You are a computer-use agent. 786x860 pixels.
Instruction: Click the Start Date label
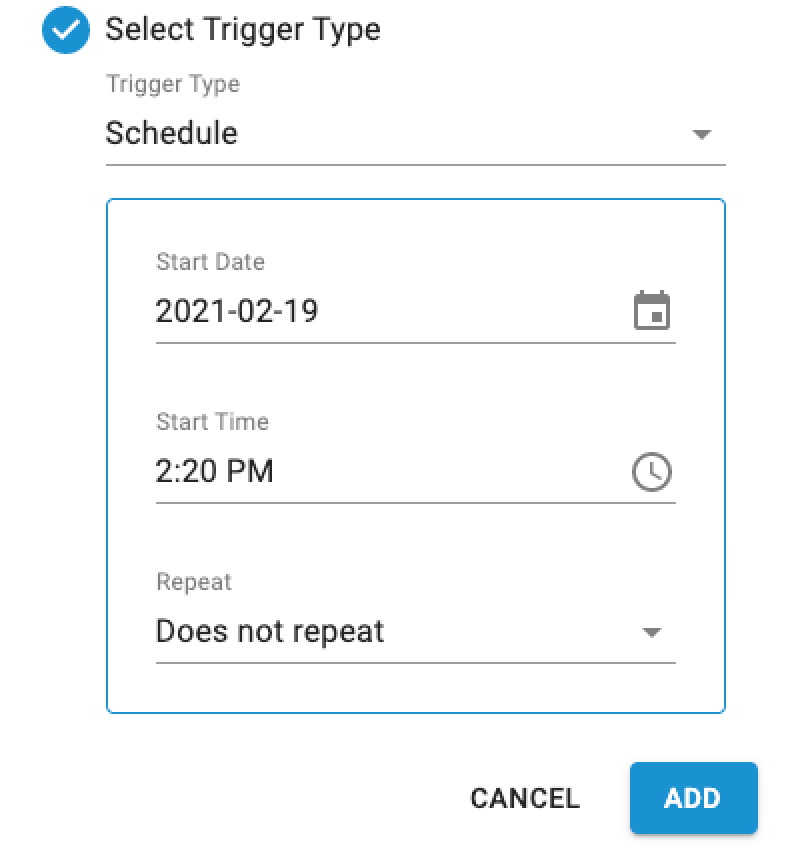click(210, 262)
